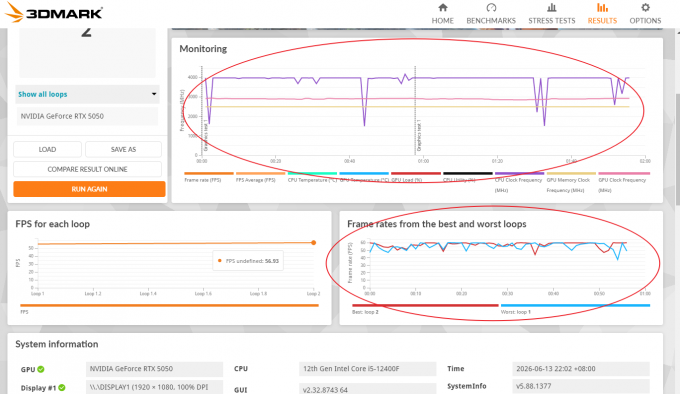The image size is (680, 394).
Task: Click the LOAD button
Action: (x=47, y=149)
